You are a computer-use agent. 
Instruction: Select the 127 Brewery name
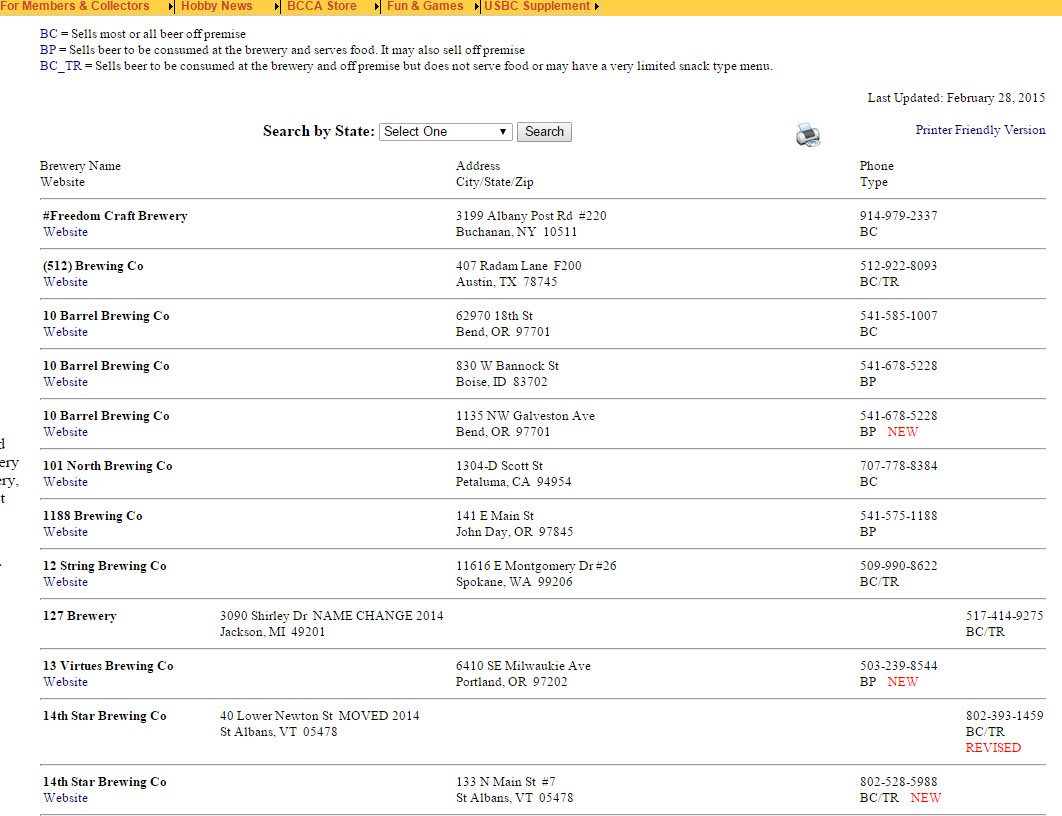coord(80,616)
